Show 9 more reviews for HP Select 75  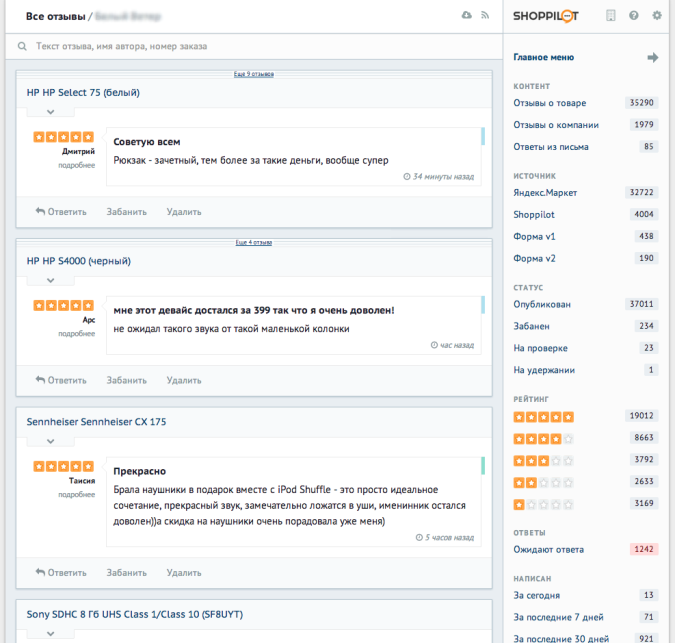tap(254, 74)
